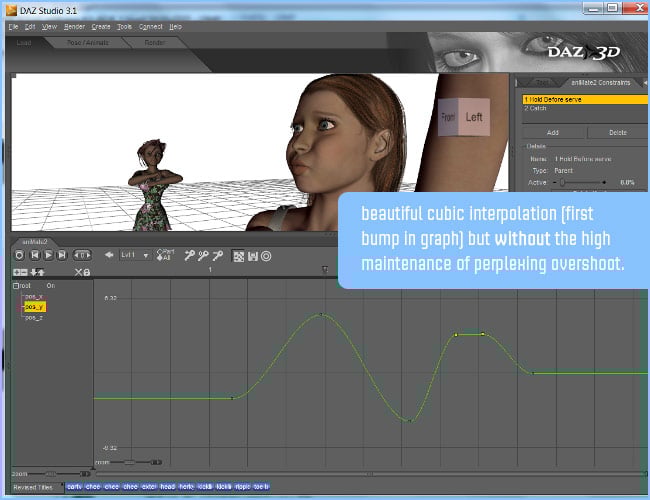Click the save floppy disk icon
This screenshot has width=650, height=500.
[x=252, y=256]
